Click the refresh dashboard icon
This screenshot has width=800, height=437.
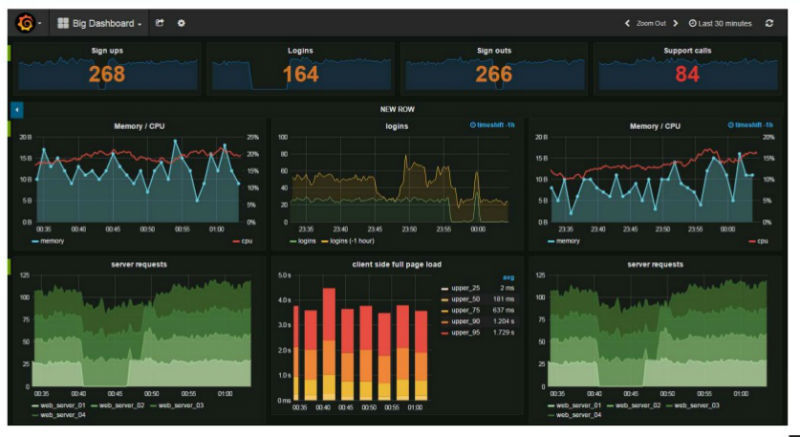[769, 23]
